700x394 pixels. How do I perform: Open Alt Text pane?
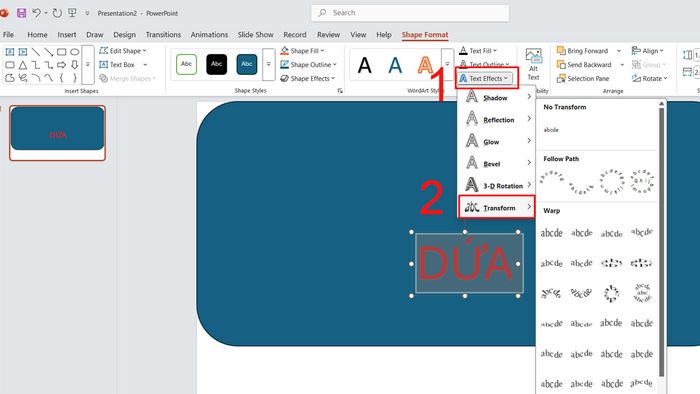[x=533, y=64]
